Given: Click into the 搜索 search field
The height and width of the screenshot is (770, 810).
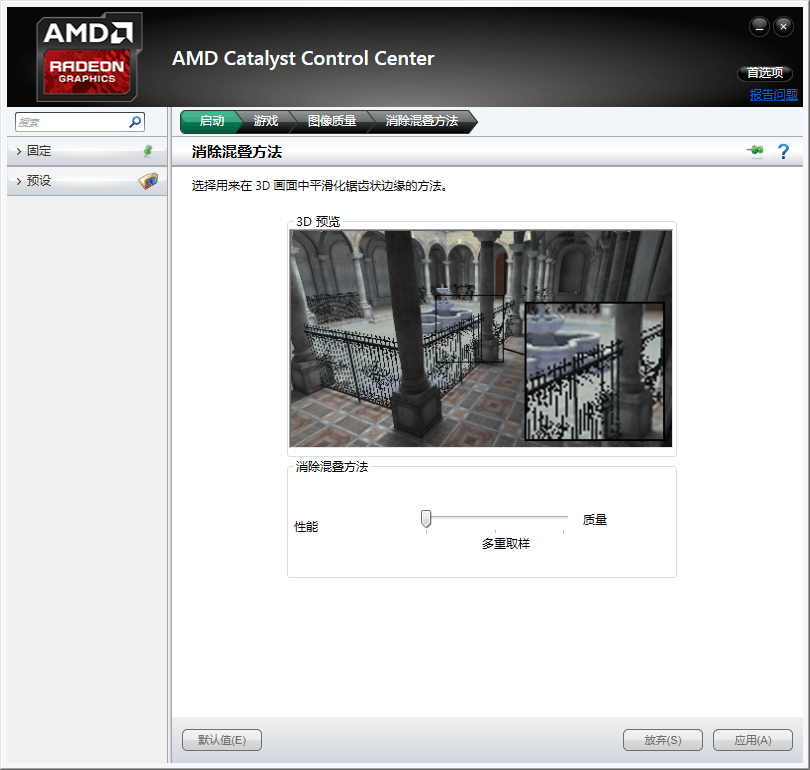Looking at the screenshot, I should tap(70, 122).
